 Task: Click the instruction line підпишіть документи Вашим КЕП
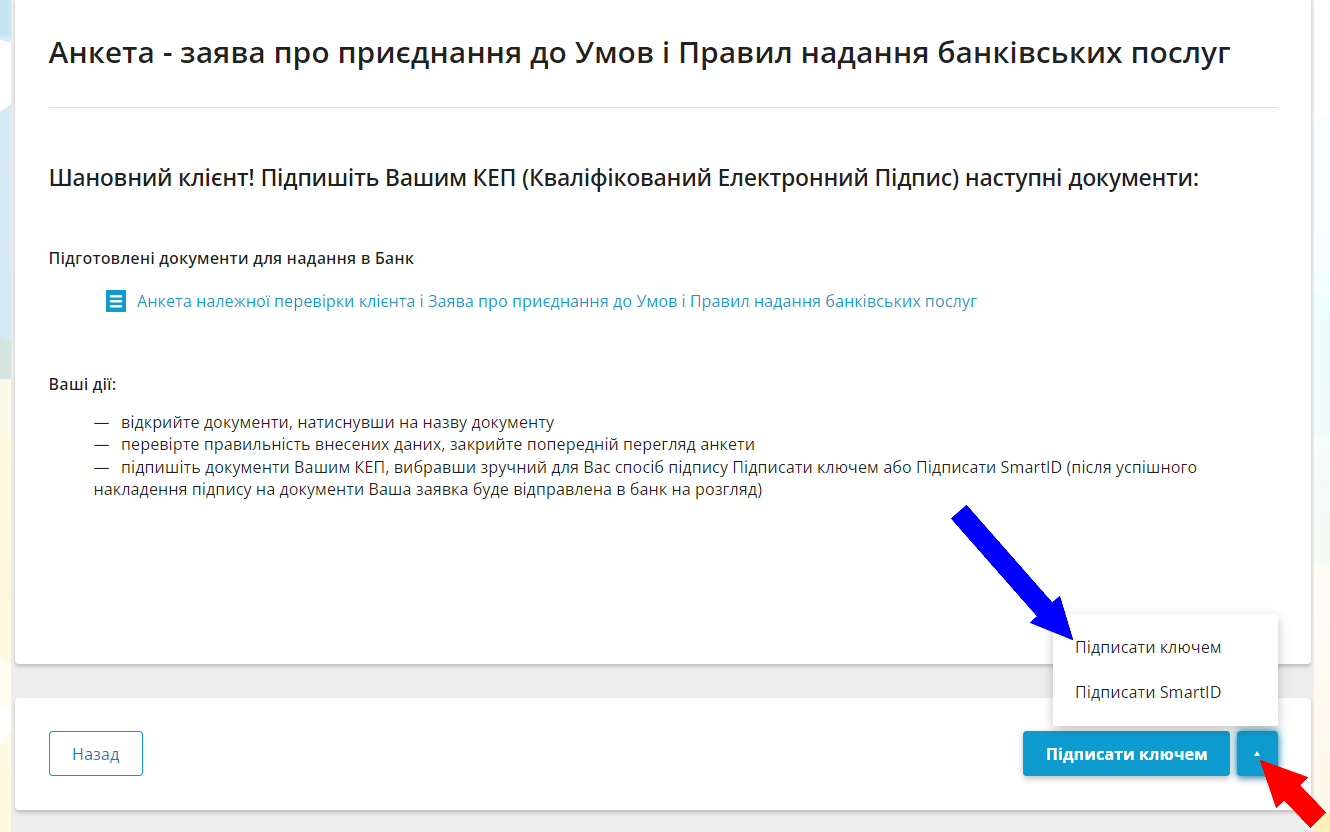tap(645, 479)
